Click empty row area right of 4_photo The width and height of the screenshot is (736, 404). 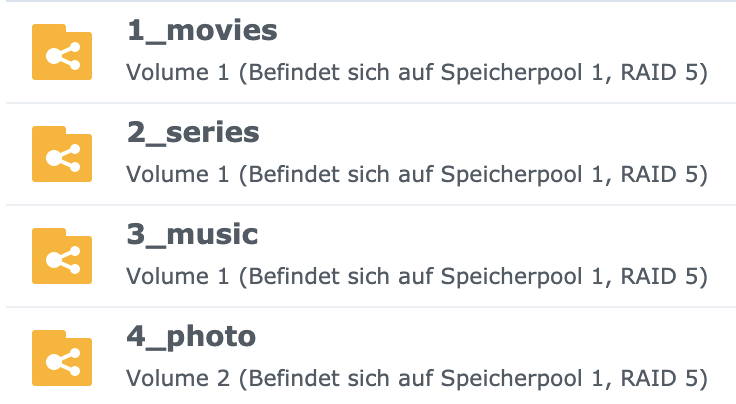(496, 337)
